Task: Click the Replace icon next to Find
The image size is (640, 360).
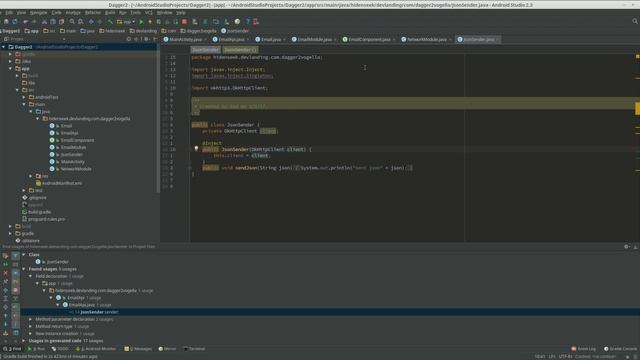Action: 81,22
